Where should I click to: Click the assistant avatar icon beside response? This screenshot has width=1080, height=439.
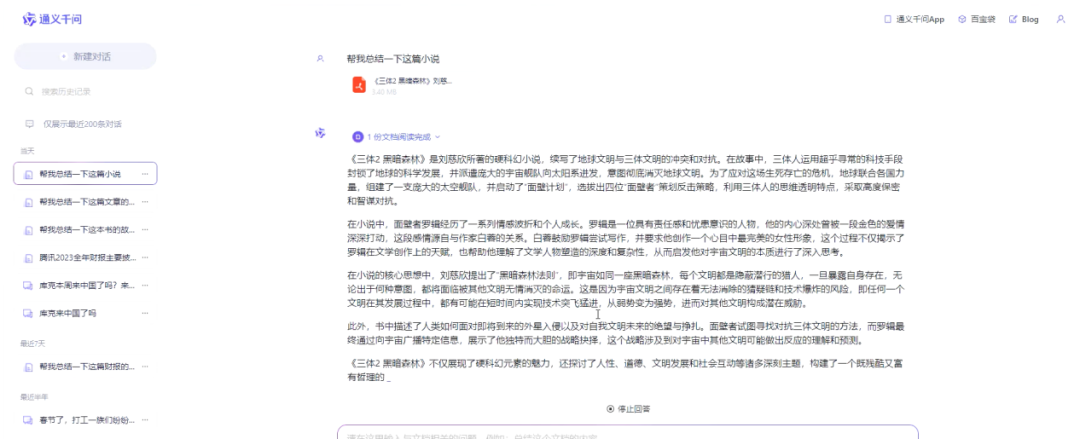(320, 133)
